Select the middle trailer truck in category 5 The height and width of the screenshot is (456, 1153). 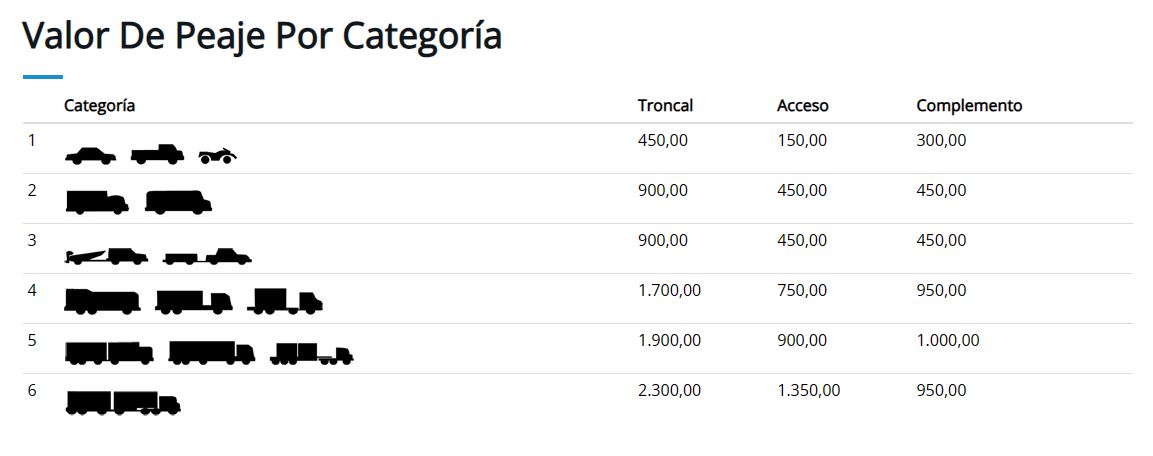212,352
